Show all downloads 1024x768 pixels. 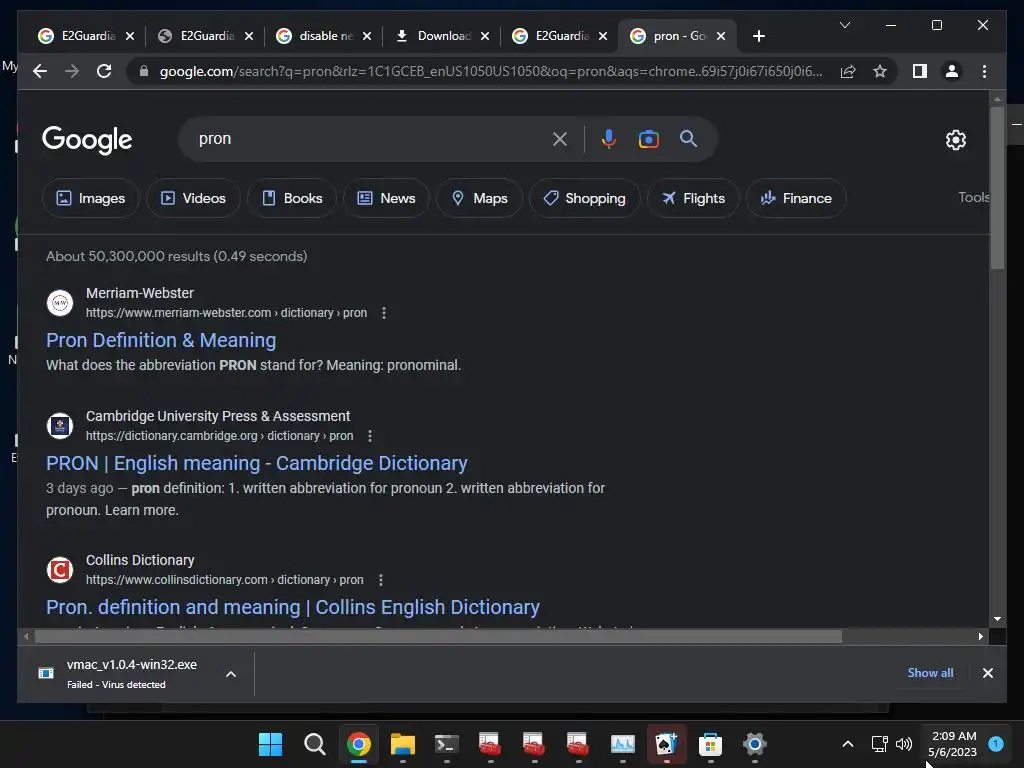click(930, 673)
